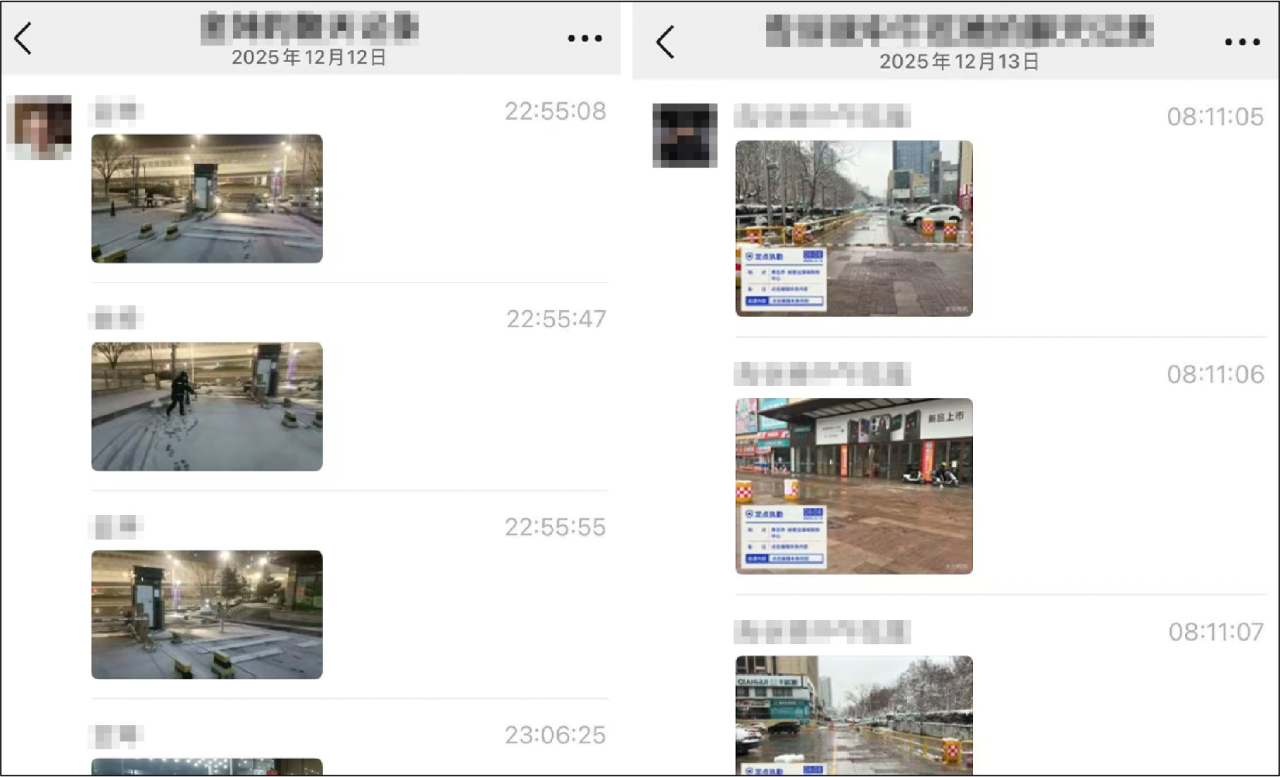
Task: Open the street photo sent at 08:11:07
Action: [x=854, y=714]
